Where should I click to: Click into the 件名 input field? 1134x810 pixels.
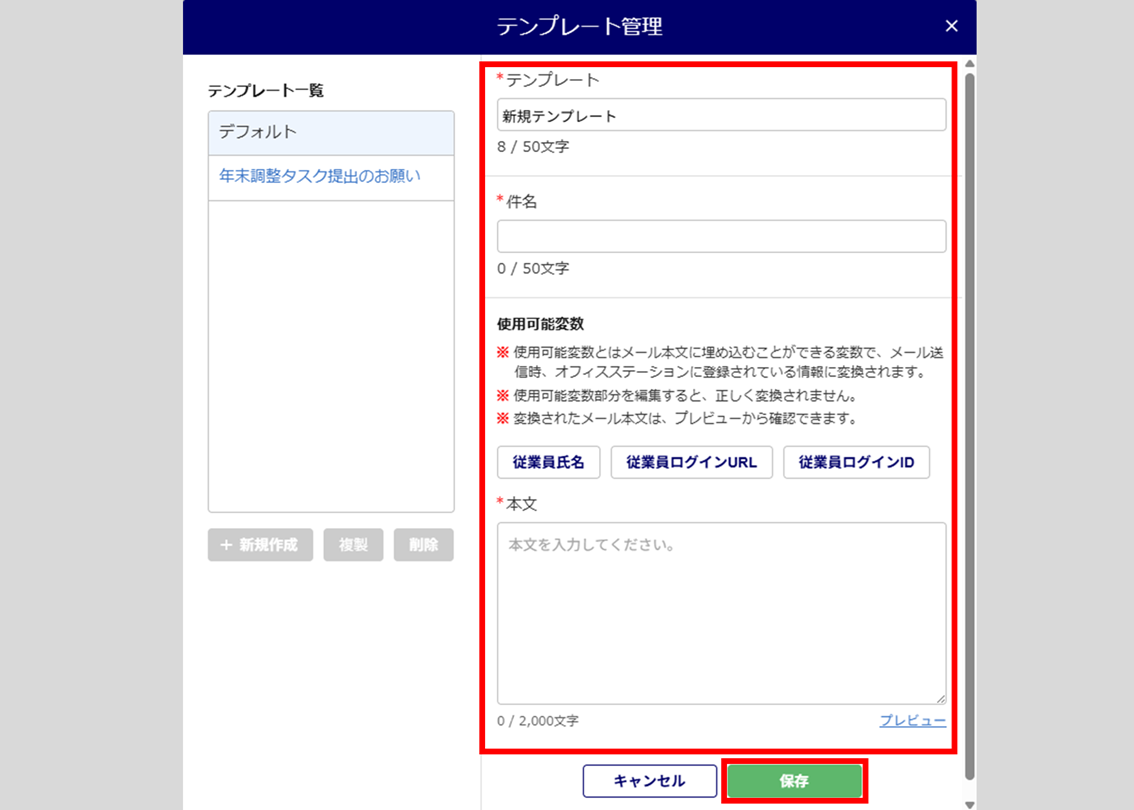[721, 236]
